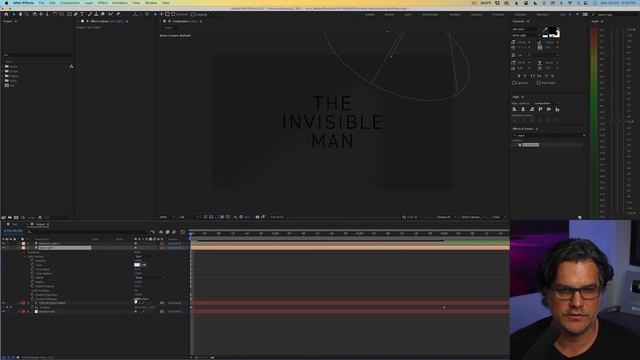The image size is (640, 360).
Task: Select the Rectangle shape tool
Action: (69, 14)
